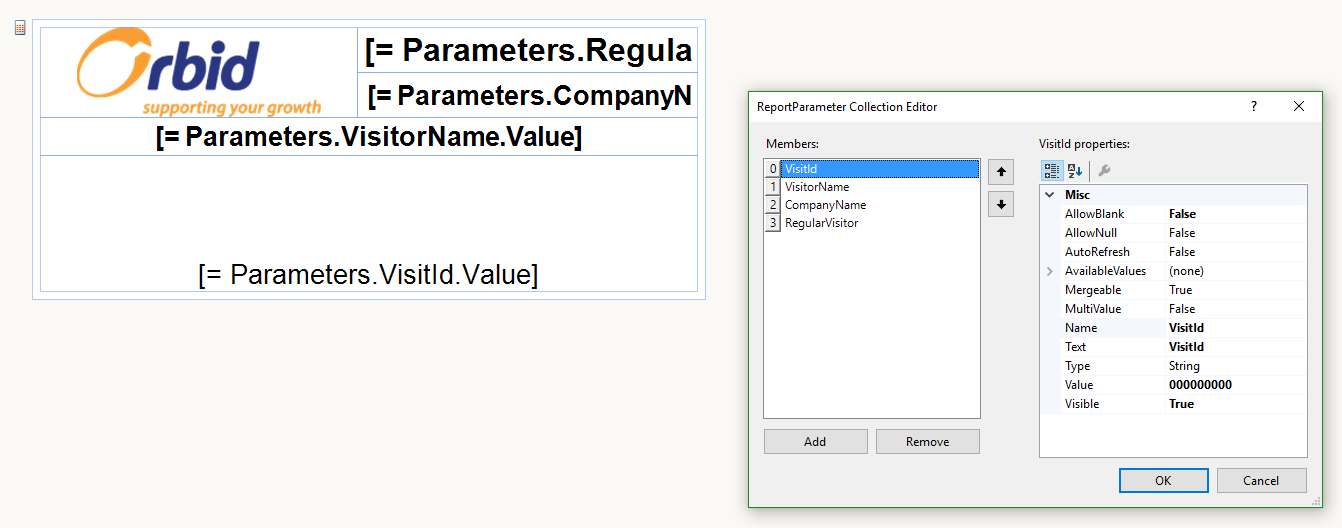Switch property grid to Alphabetical sort

point(1075,170)
